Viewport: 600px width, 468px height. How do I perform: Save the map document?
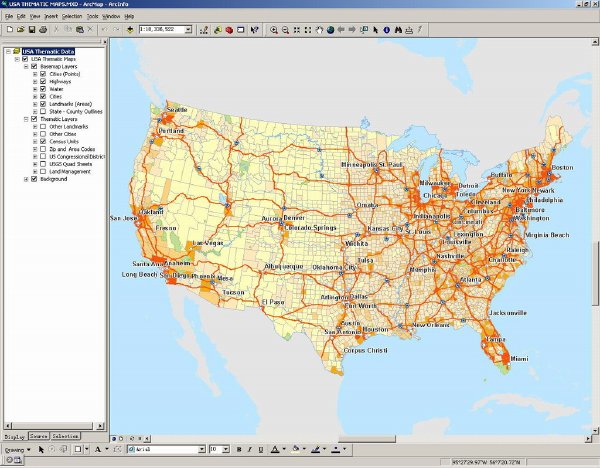point(32,29)
